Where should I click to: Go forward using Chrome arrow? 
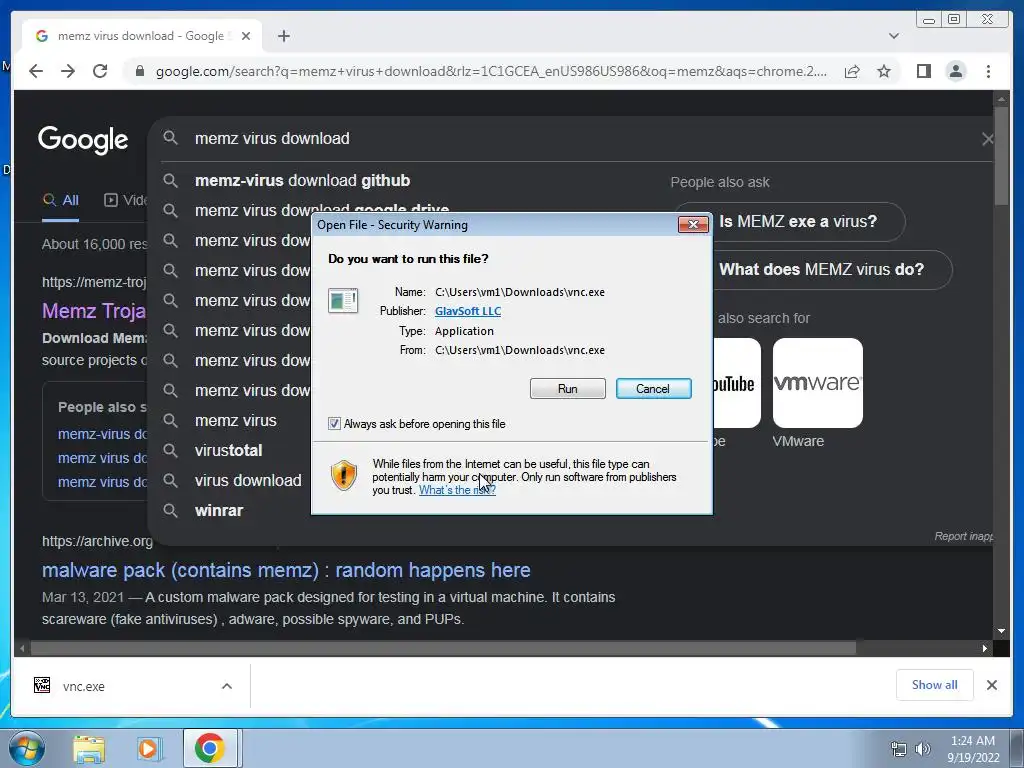(x=68, y=71)
